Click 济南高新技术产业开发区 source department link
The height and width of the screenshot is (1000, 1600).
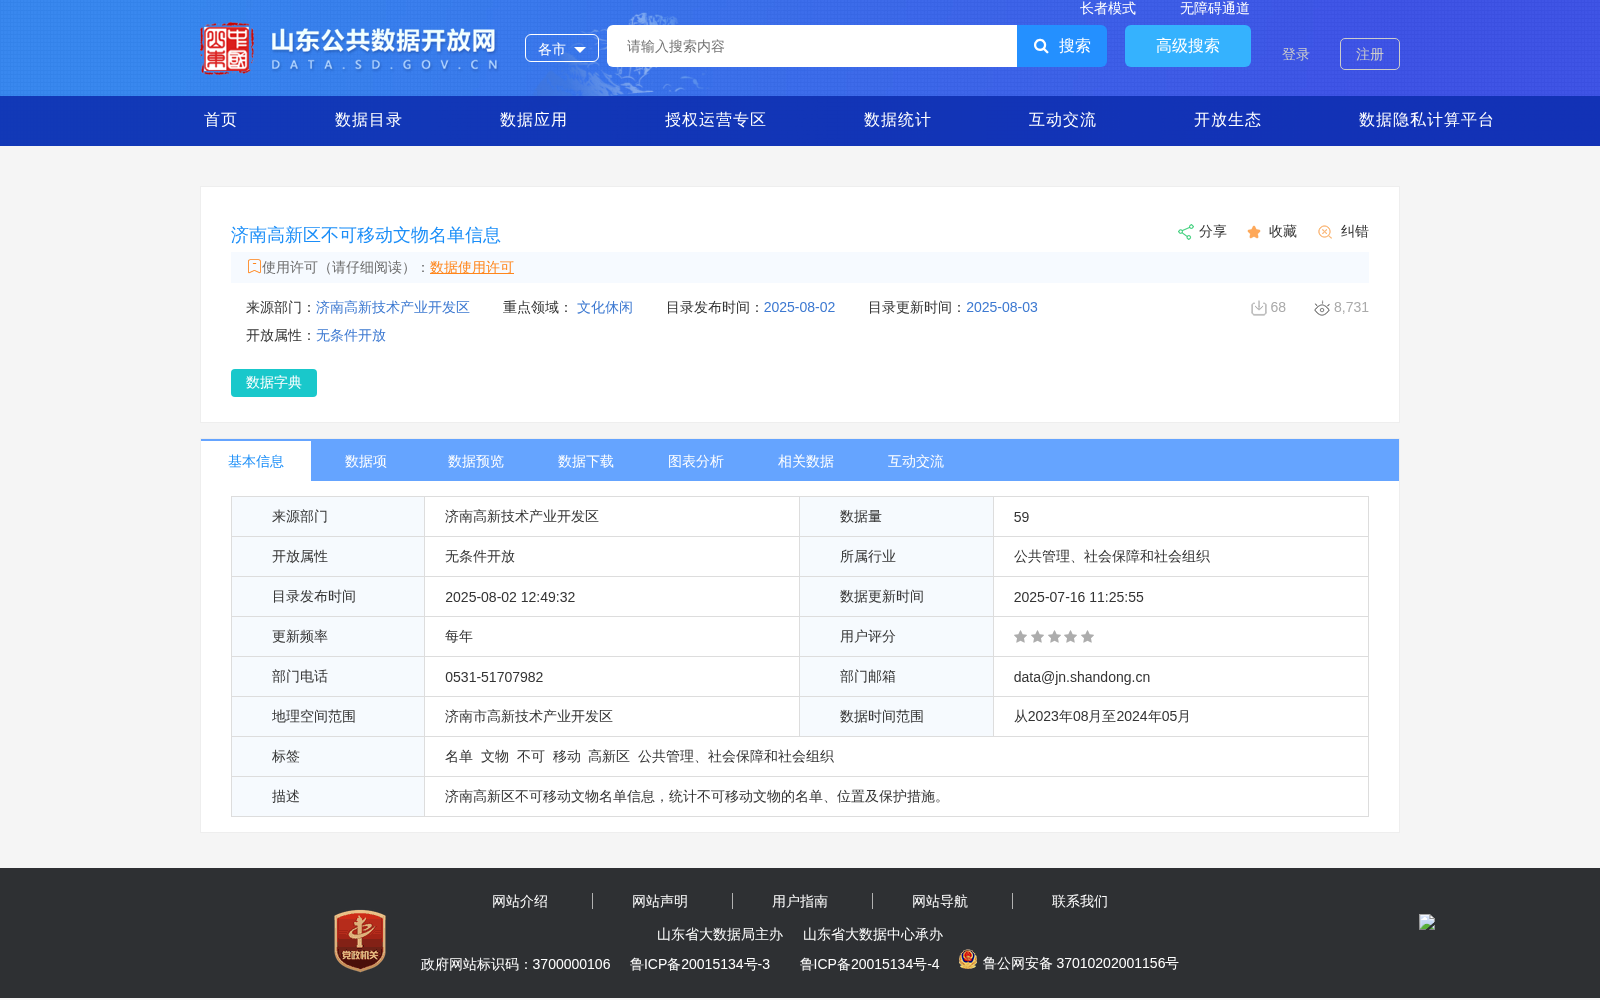(x=393, y=307)
